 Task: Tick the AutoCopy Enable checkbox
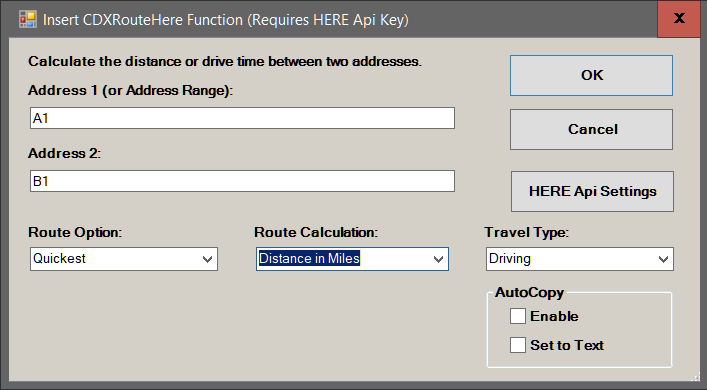[x=518, y=316]
